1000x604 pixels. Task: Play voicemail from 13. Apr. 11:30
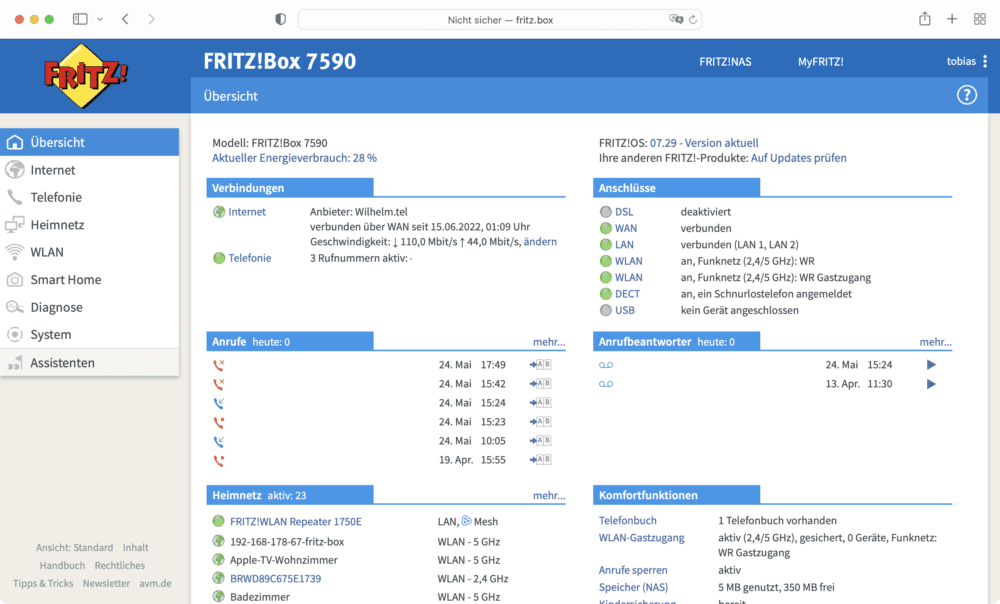[x=931, y=384]
